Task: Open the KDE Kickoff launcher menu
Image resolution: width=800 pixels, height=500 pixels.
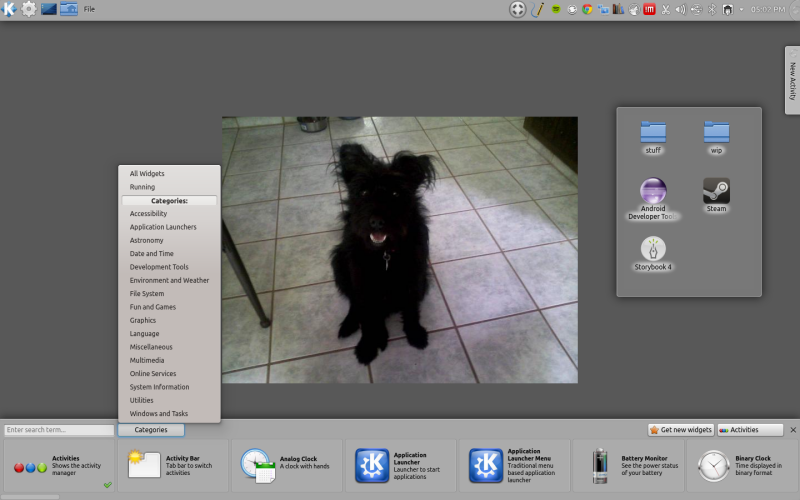Action: pos(9,9)
